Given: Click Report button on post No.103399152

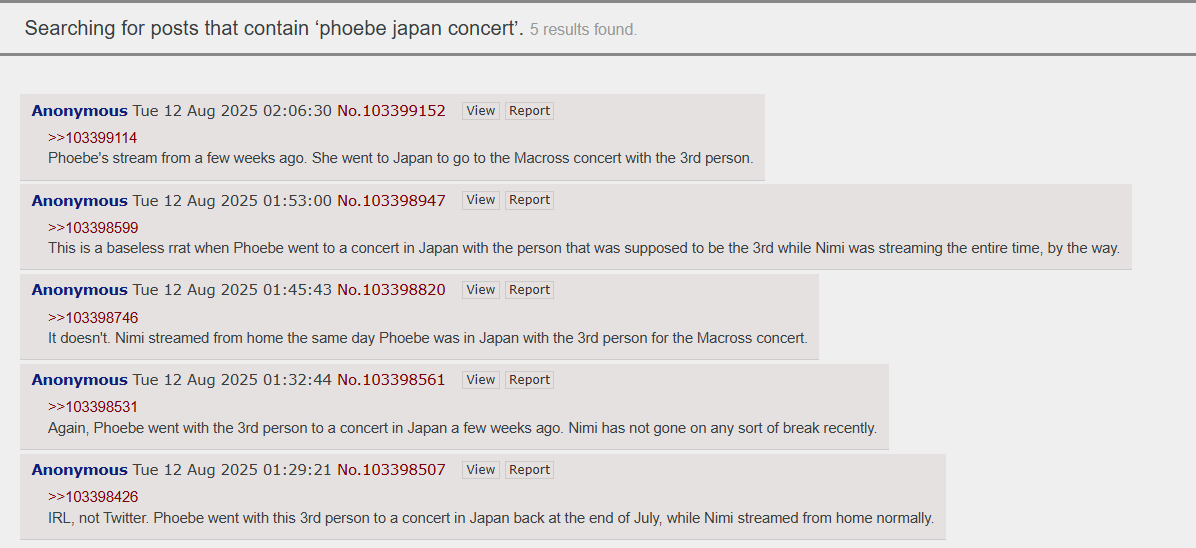Looking at the screenshot, I should [x=529, y=111].
